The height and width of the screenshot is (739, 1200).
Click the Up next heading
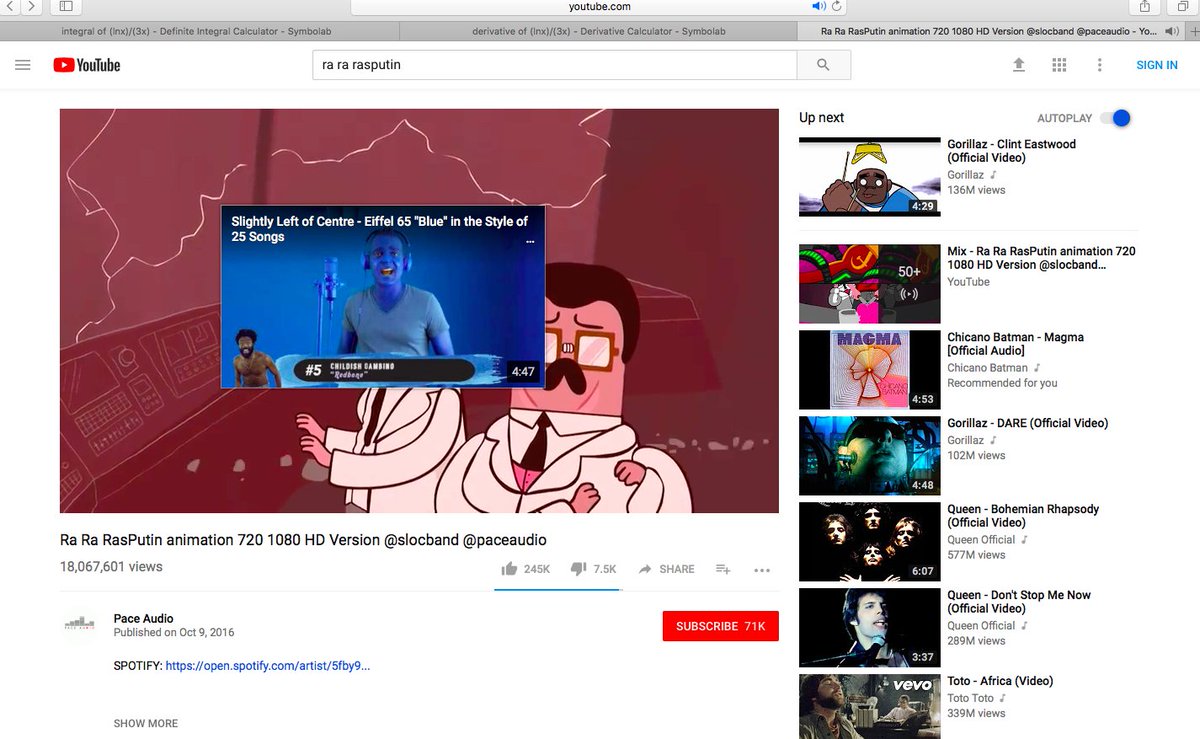tap(822, 118)
